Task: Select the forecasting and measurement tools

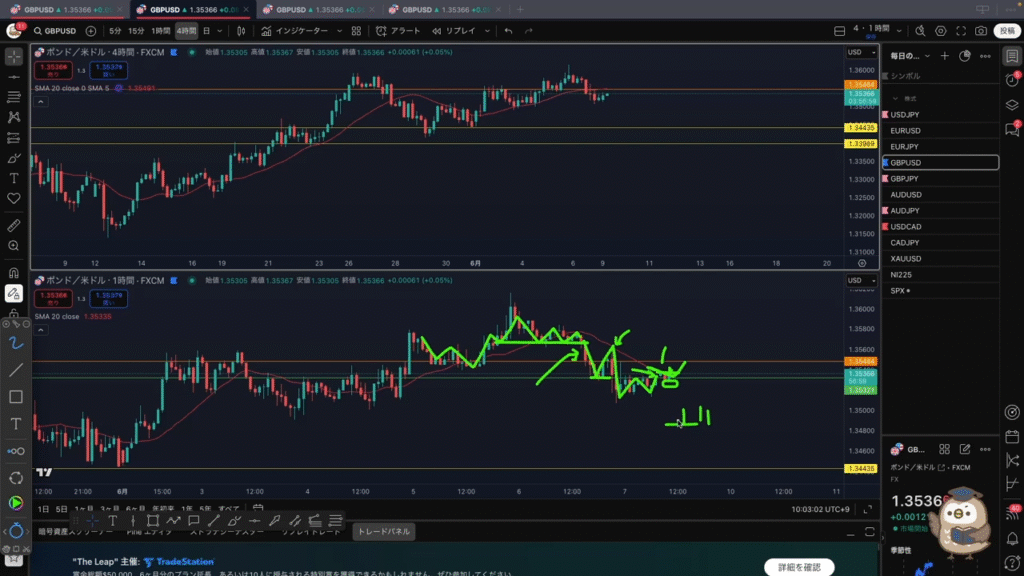Action: coord(14,138)
